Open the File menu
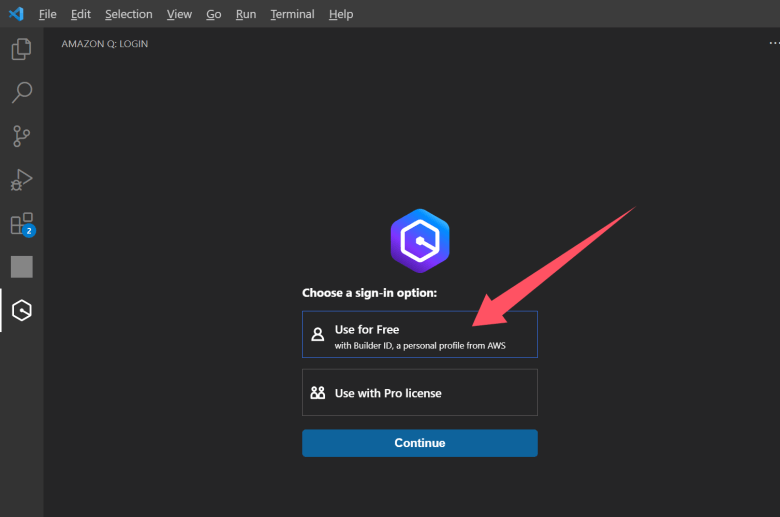 click(x=47, y=14)
